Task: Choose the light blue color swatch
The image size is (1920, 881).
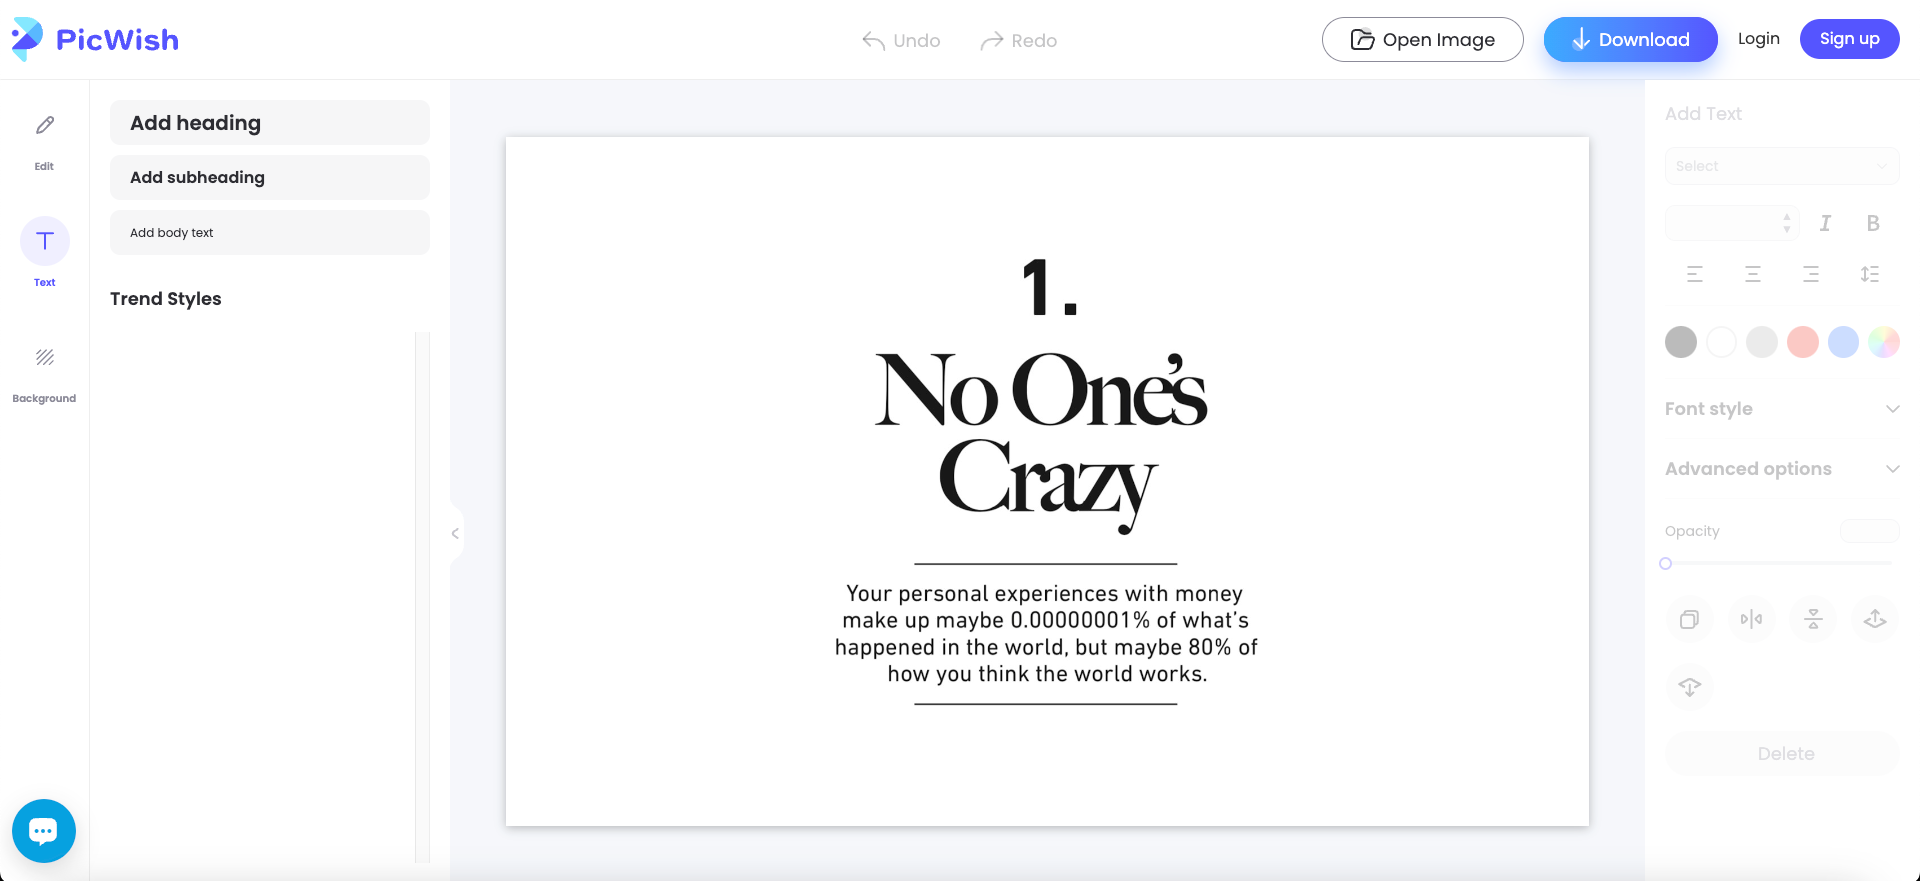Action: 1843,342
